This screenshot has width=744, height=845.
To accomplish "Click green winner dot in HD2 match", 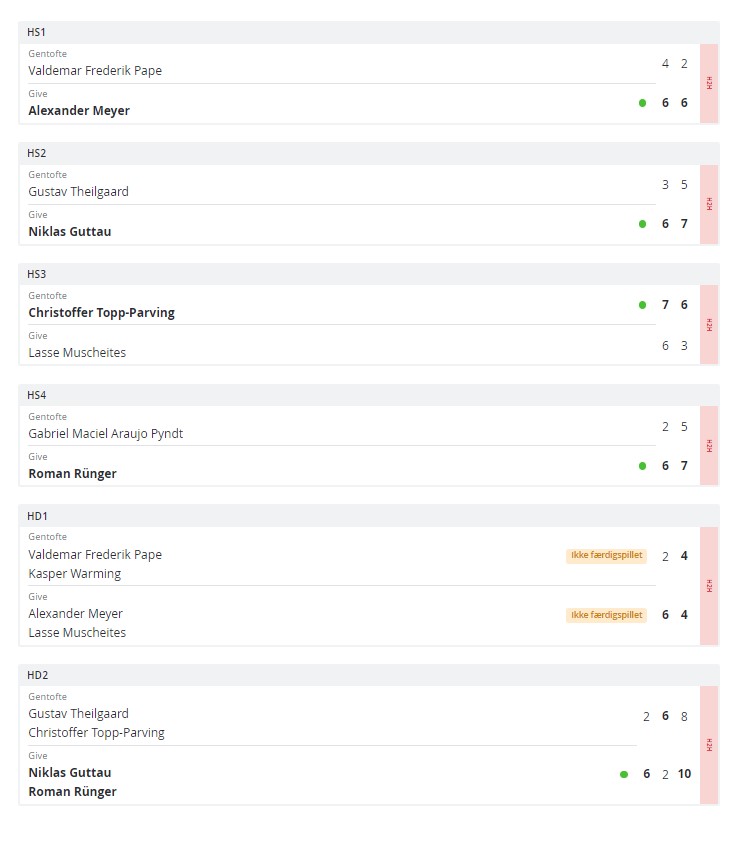I will click(624, 774).
